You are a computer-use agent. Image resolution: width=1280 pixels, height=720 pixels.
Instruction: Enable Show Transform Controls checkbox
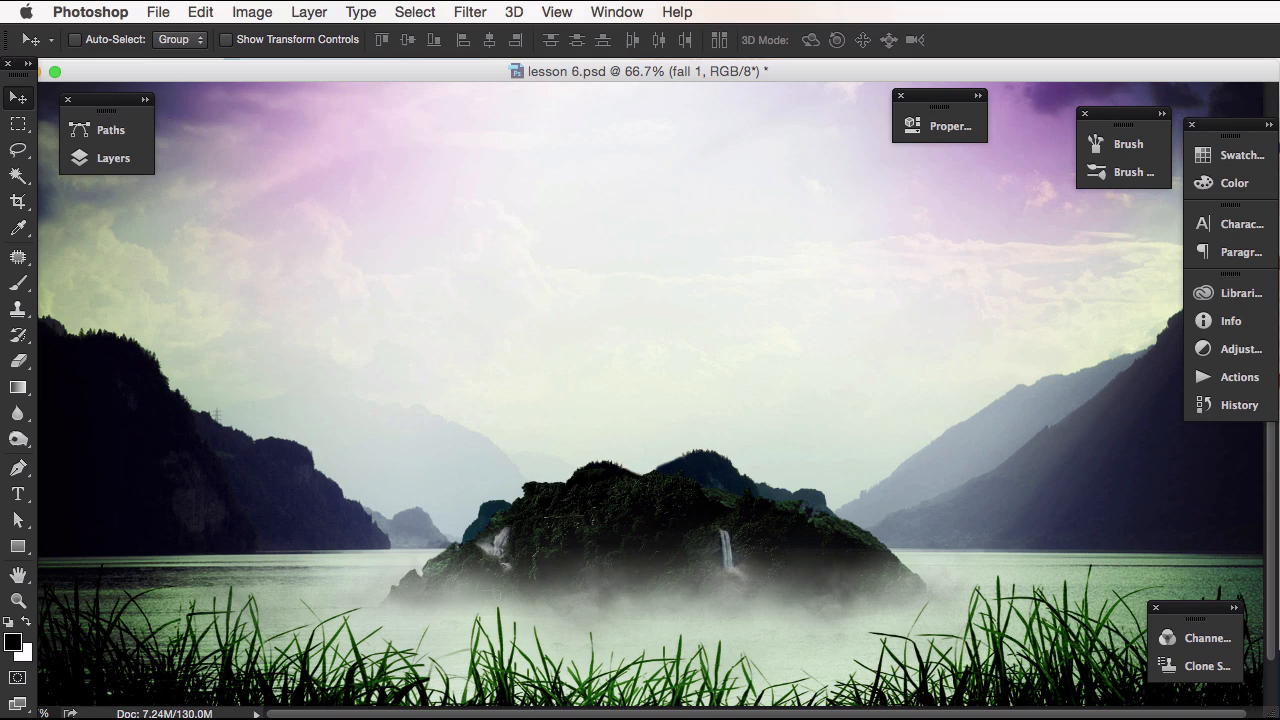[x=226, y=40]
